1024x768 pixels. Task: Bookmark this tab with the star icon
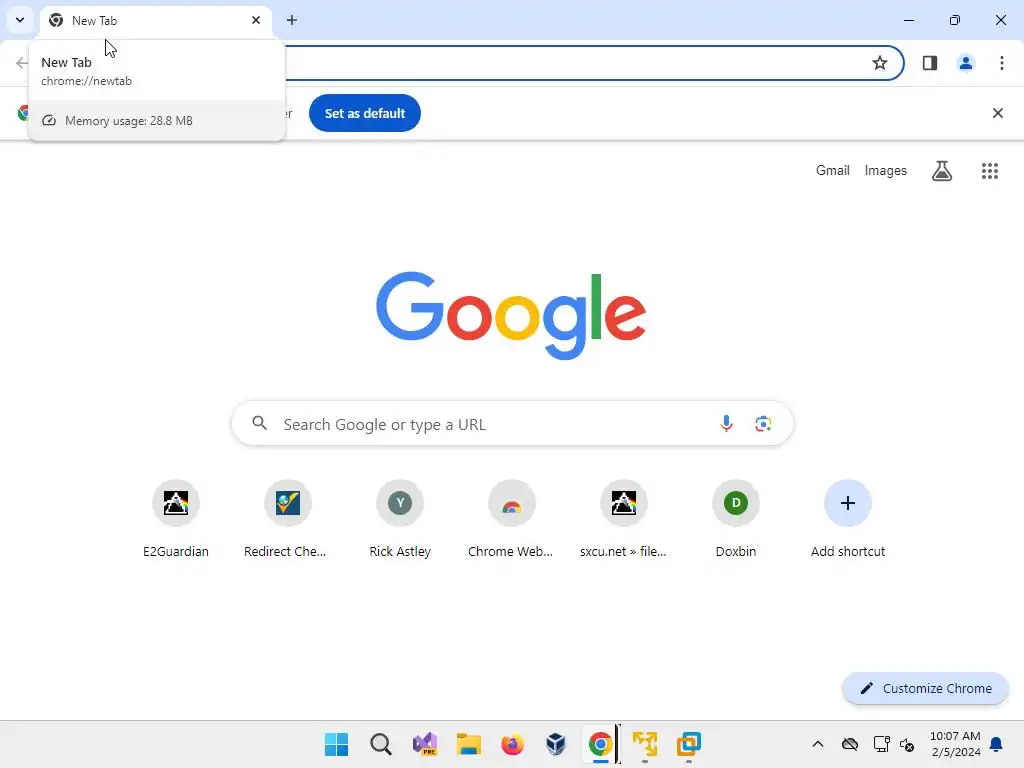[x=880, y=63]
